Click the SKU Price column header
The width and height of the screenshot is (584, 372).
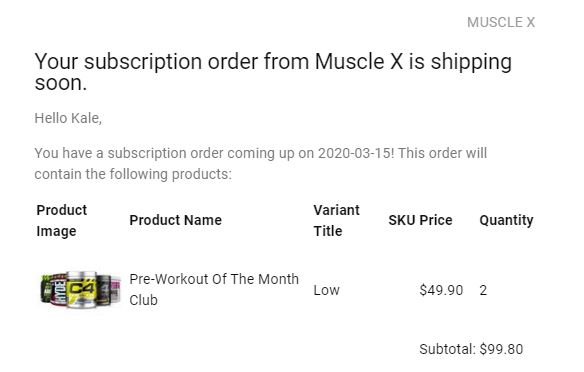coord(420,220)
